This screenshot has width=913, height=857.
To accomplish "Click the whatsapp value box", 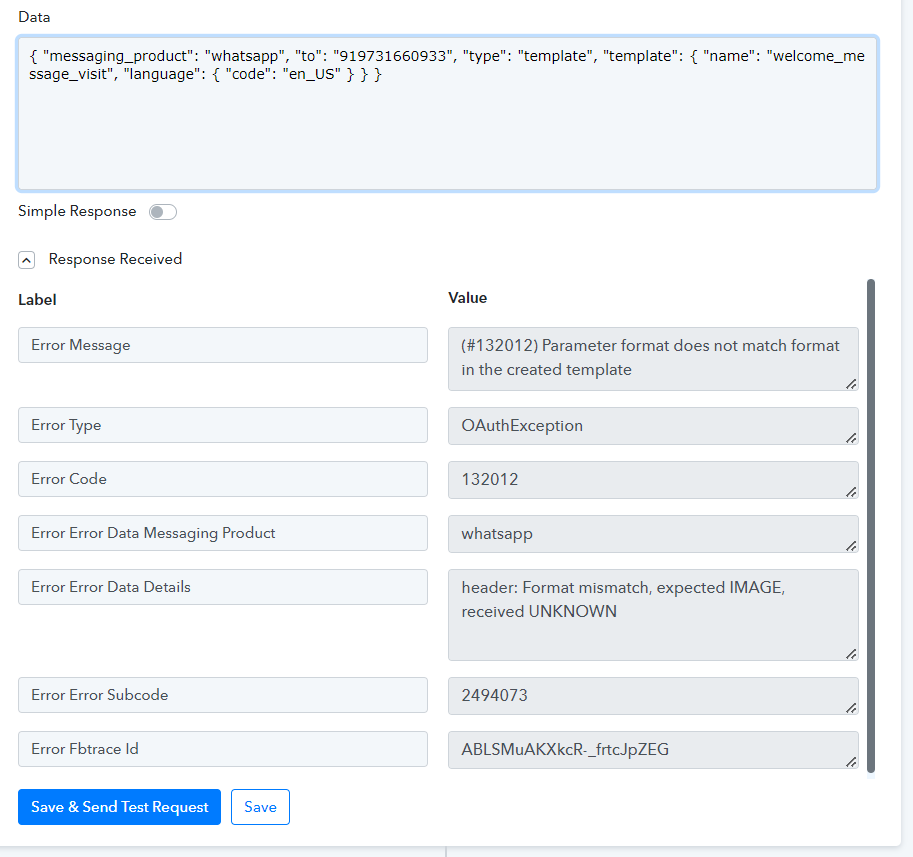I will pos(653,534).
